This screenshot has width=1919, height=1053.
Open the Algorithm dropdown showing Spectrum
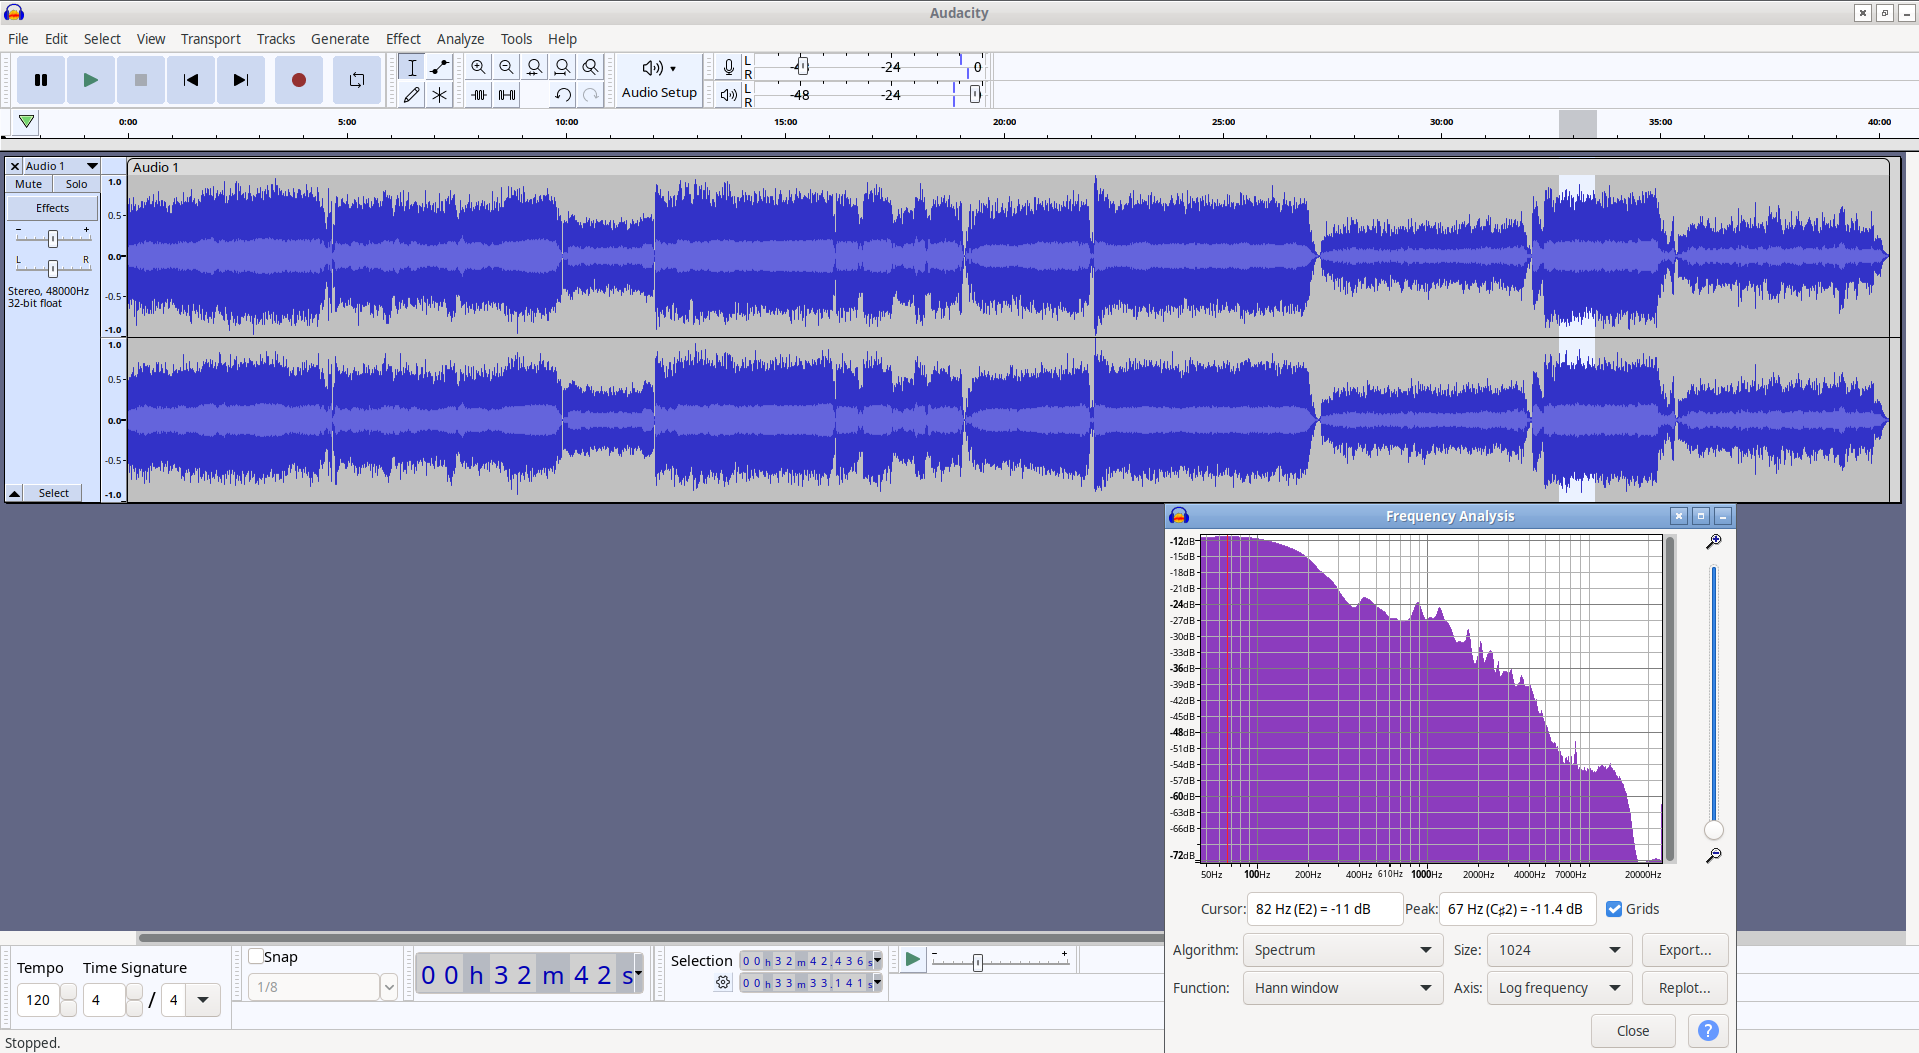[x=1342, y=950]
